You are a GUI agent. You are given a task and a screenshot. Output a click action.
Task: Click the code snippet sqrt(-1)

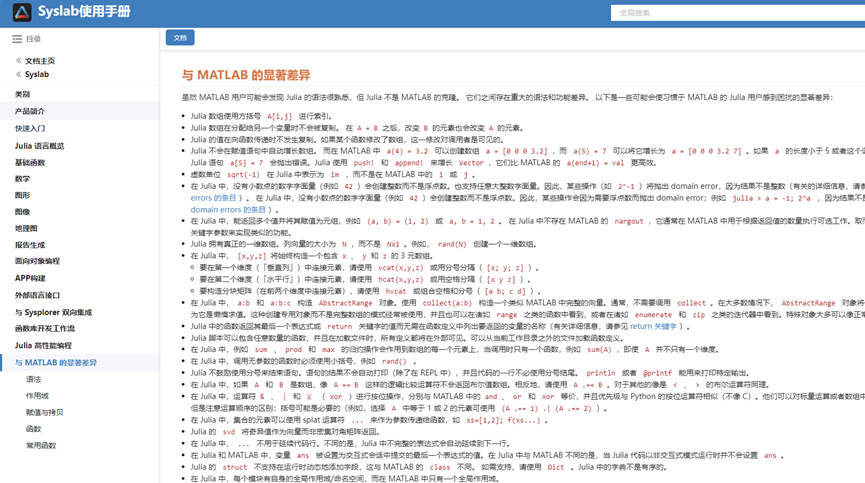tap(243, 174)
